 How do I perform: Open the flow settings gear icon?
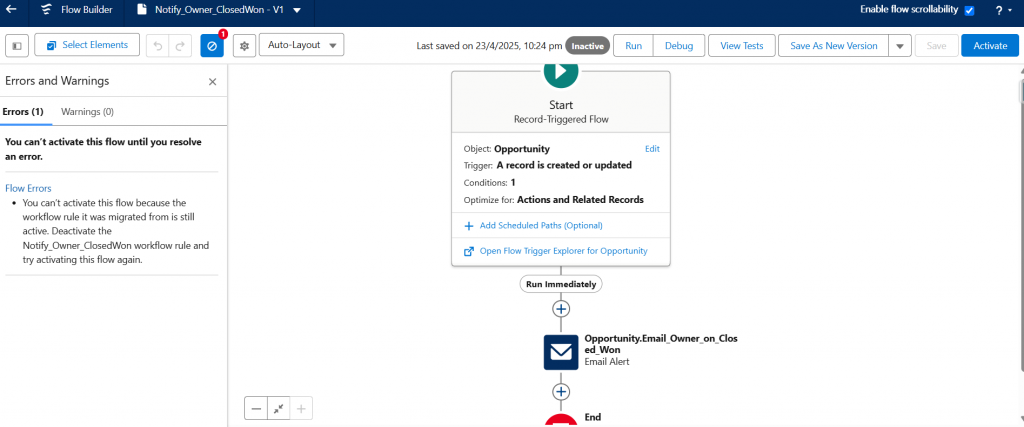coord(244,46)
